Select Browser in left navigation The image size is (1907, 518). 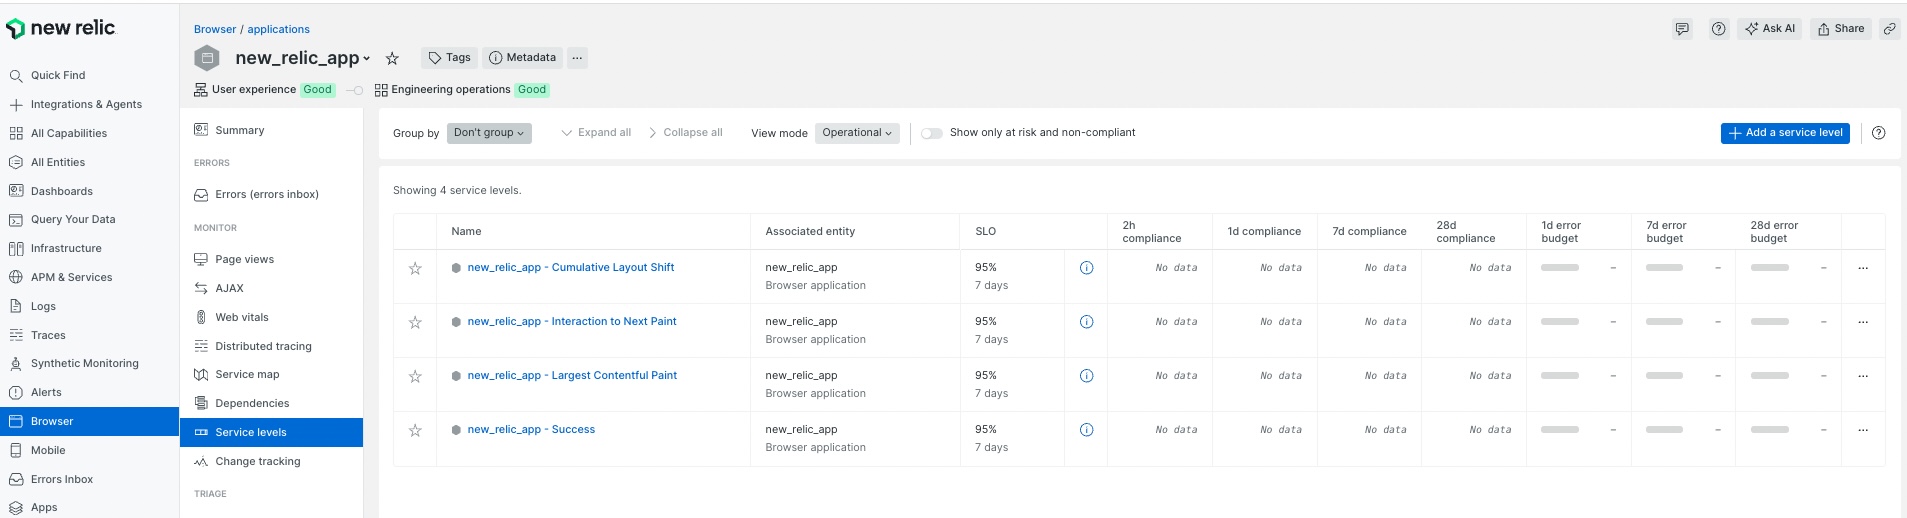coord(89,421)
